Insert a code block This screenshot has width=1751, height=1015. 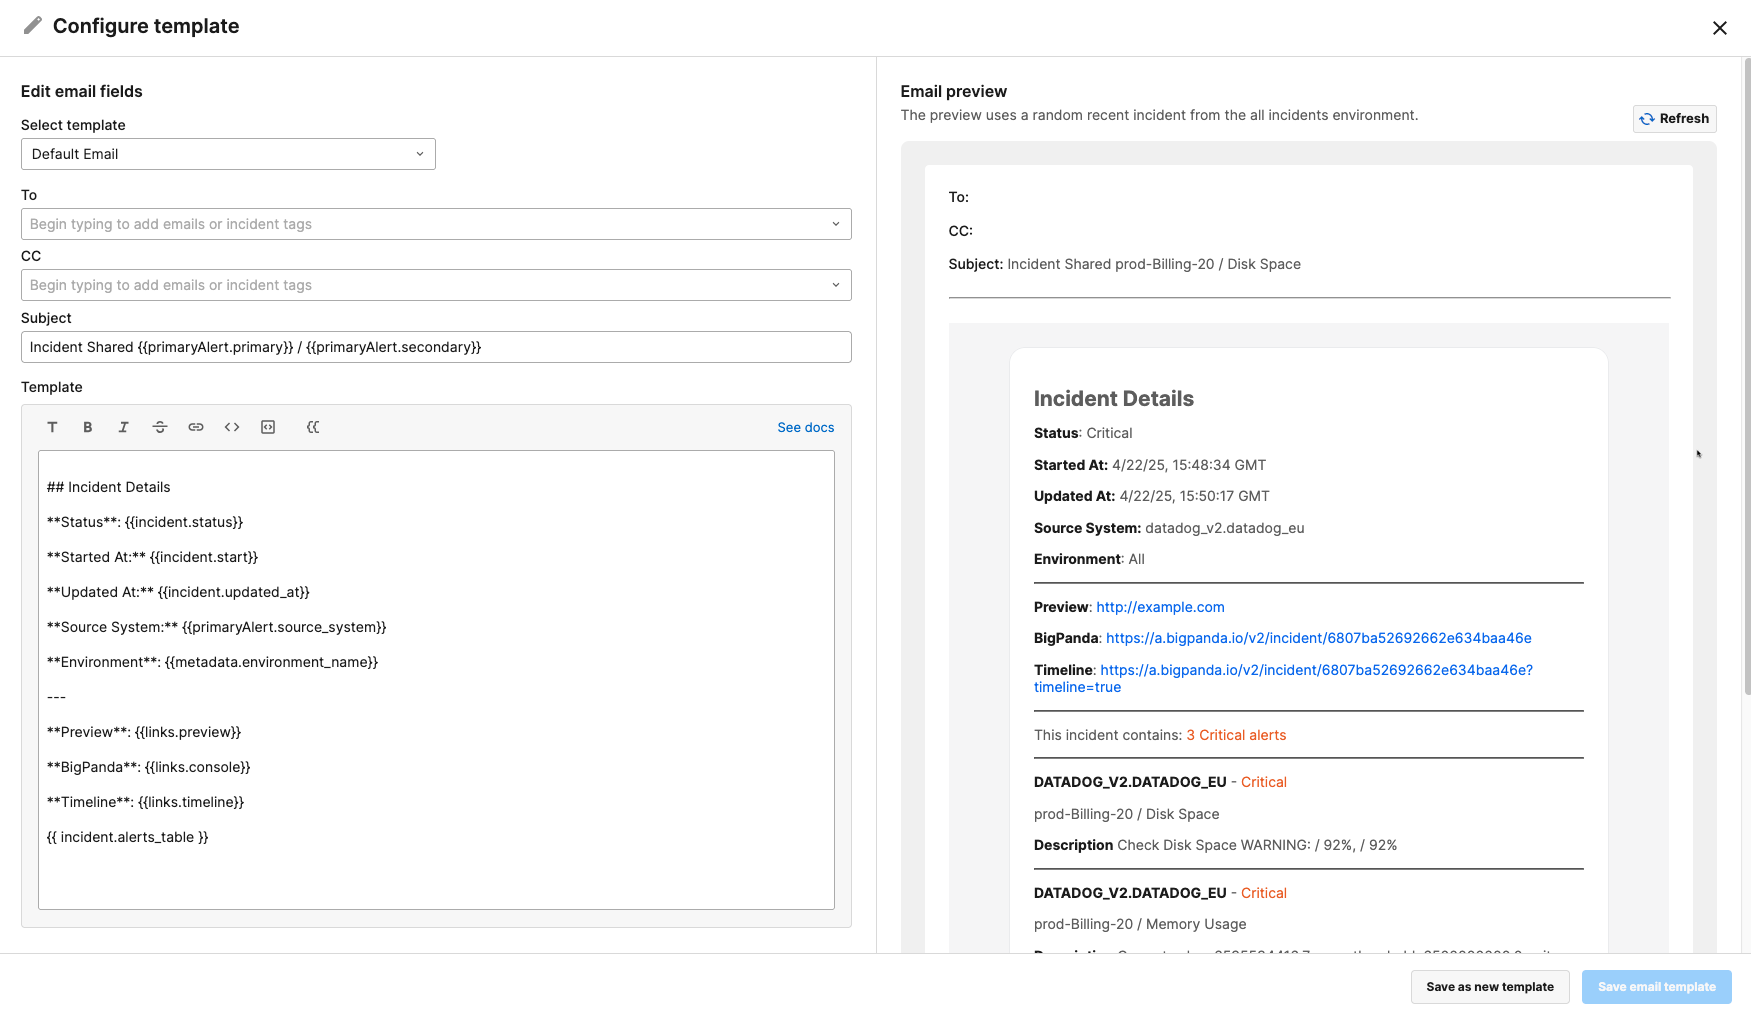point(267,427)
